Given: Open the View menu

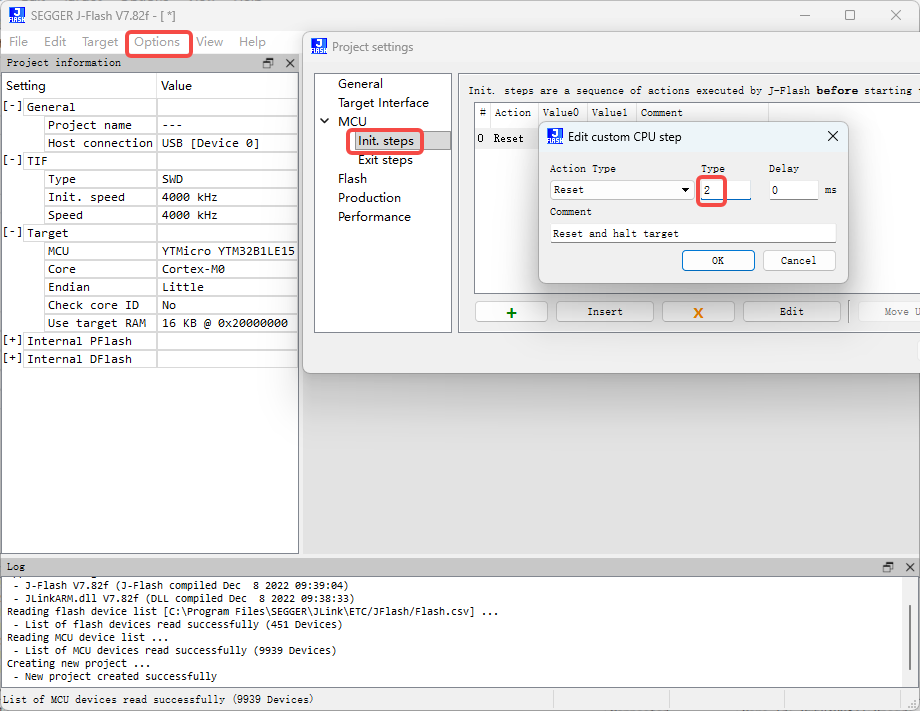Looking at the screenshot, I should [x=209, y=42].
